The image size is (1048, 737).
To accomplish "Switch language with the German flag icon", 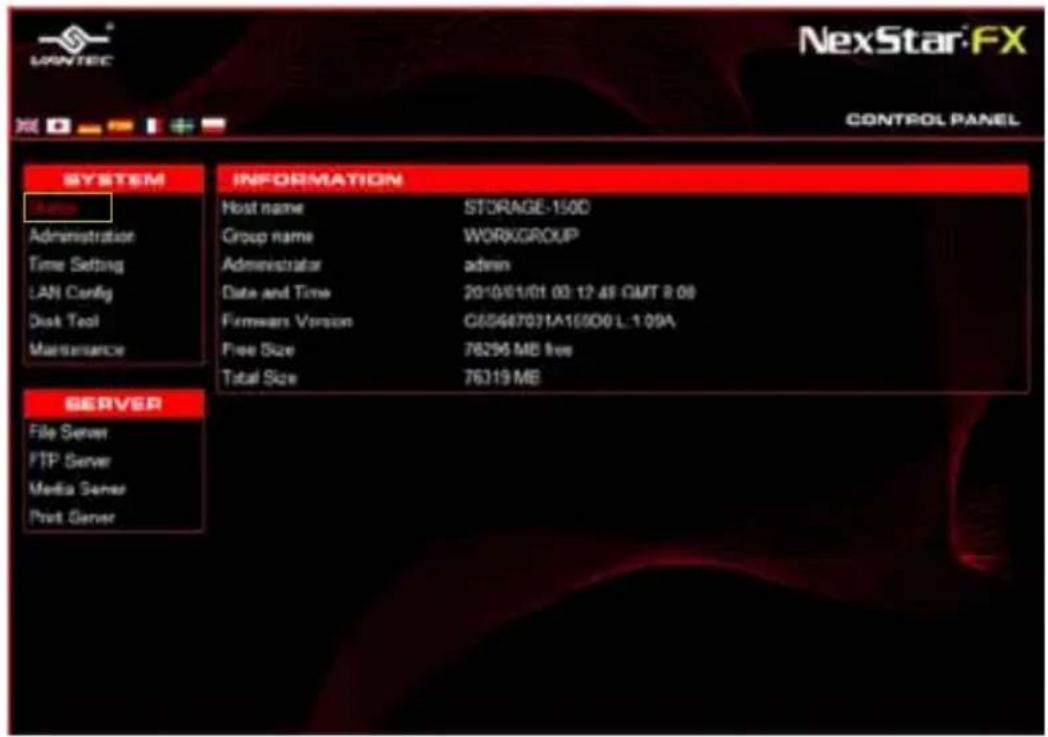I will tap(90, 127).
